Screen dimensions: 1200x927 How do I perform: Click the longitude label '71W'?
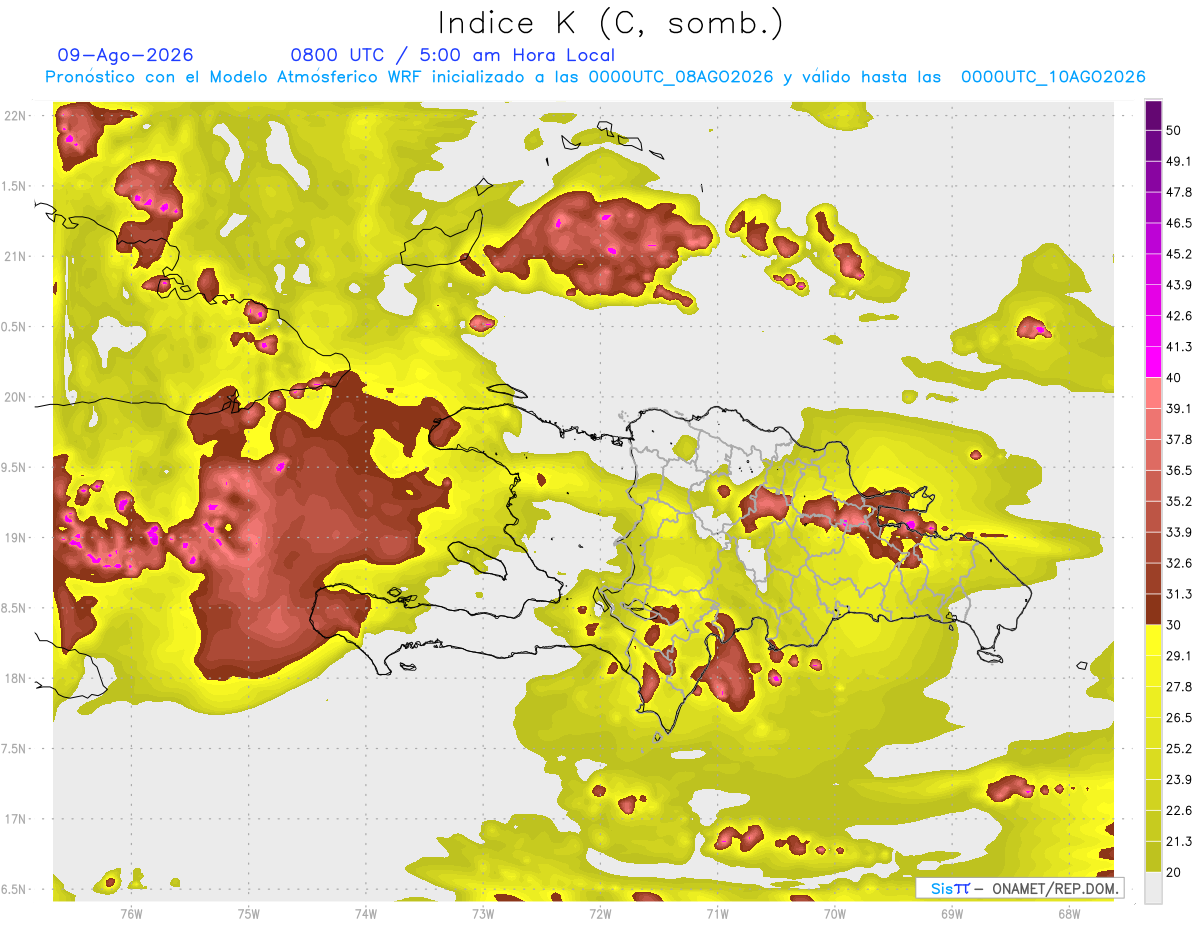(x=717, y=914)
